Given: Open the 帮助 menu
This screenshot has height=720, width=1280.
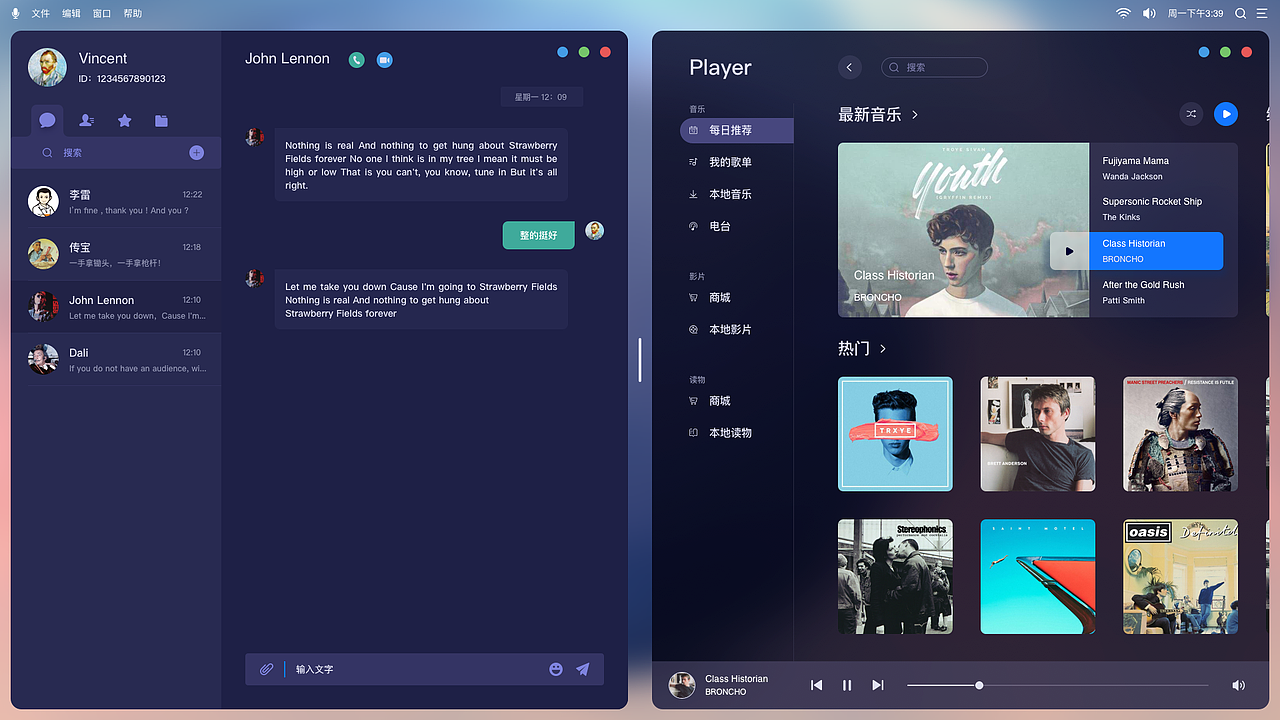Looking at the screenshot, I should tap(133, 14).
